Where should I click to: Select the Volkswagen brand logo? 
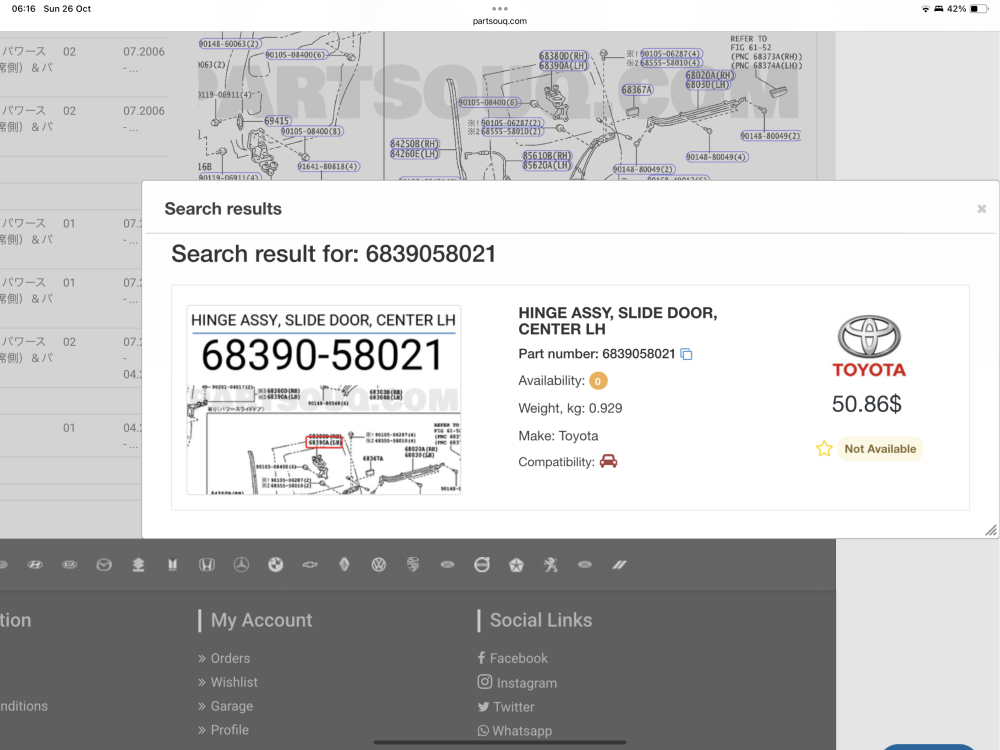(x=379, y=564)
